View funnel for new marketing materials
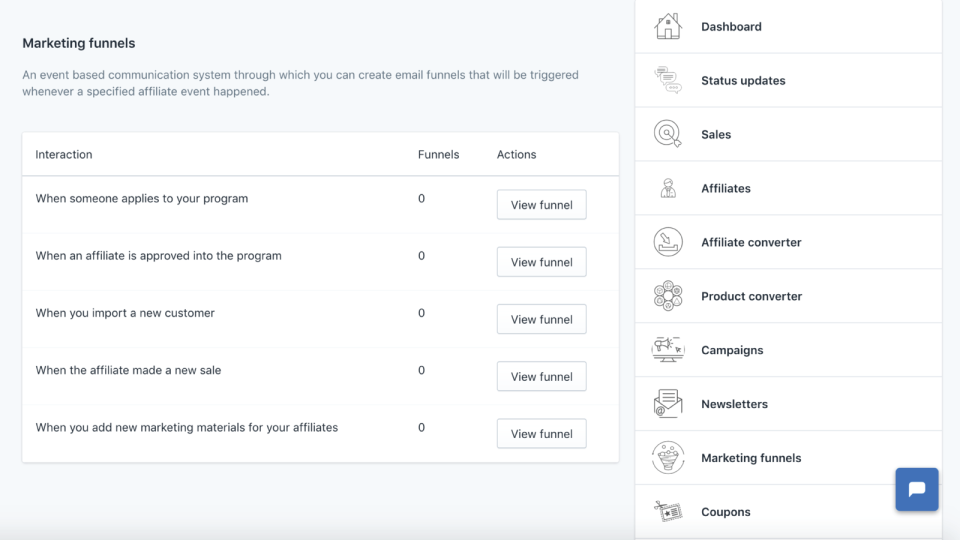Viewport: 960px width, 540px height. (x=541, y=433)
